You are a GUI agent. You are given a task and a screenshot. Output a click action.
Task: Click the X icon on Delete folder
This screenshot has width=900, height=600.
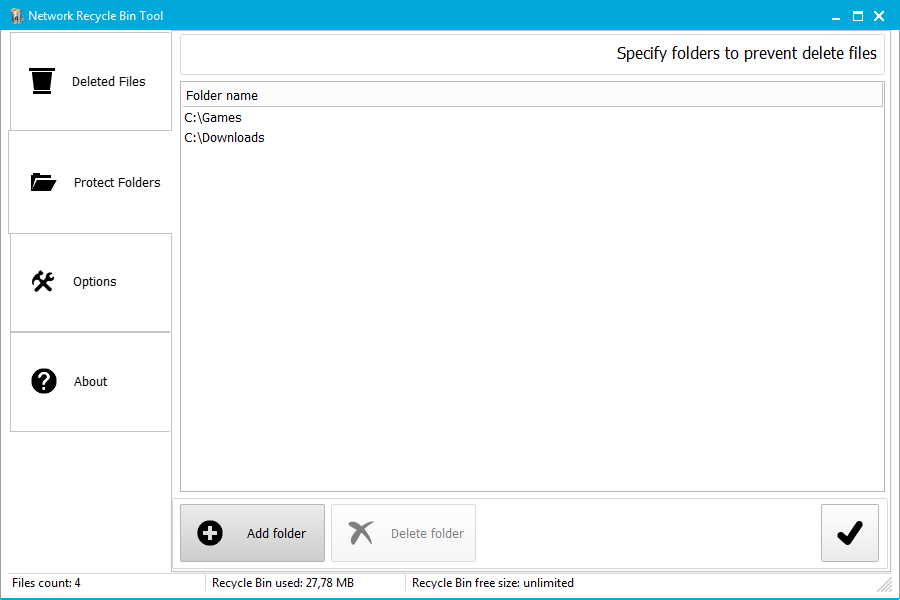(x=361, y=533)
